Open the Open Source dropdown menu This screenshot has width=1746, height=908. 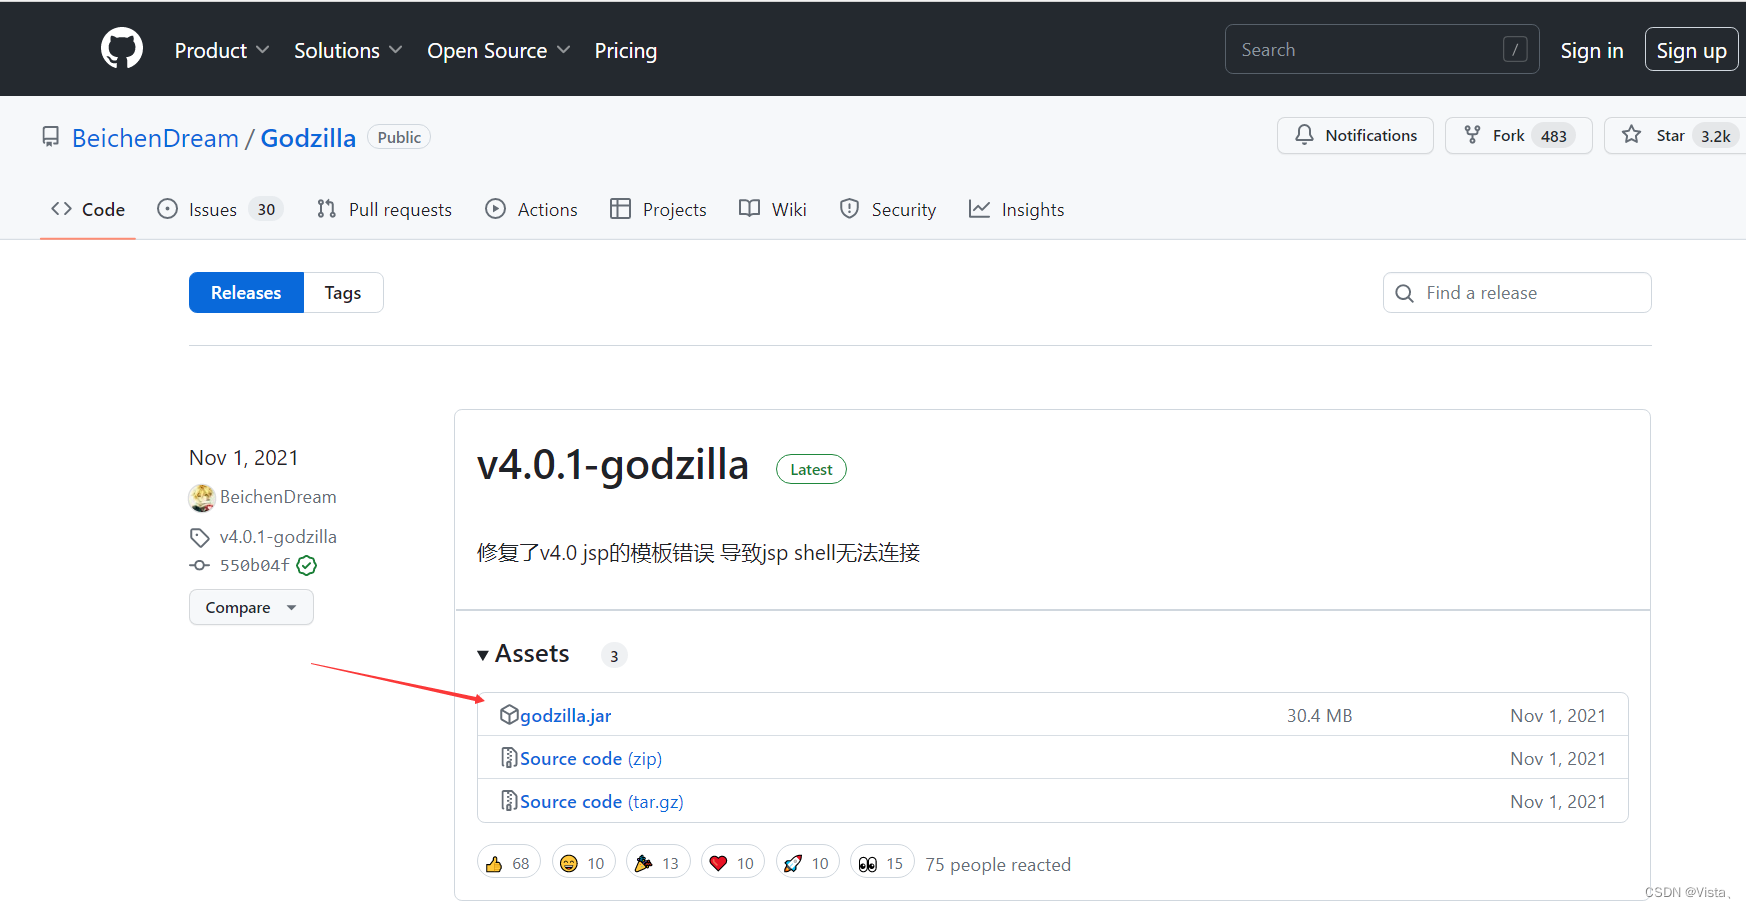(498, 50)
